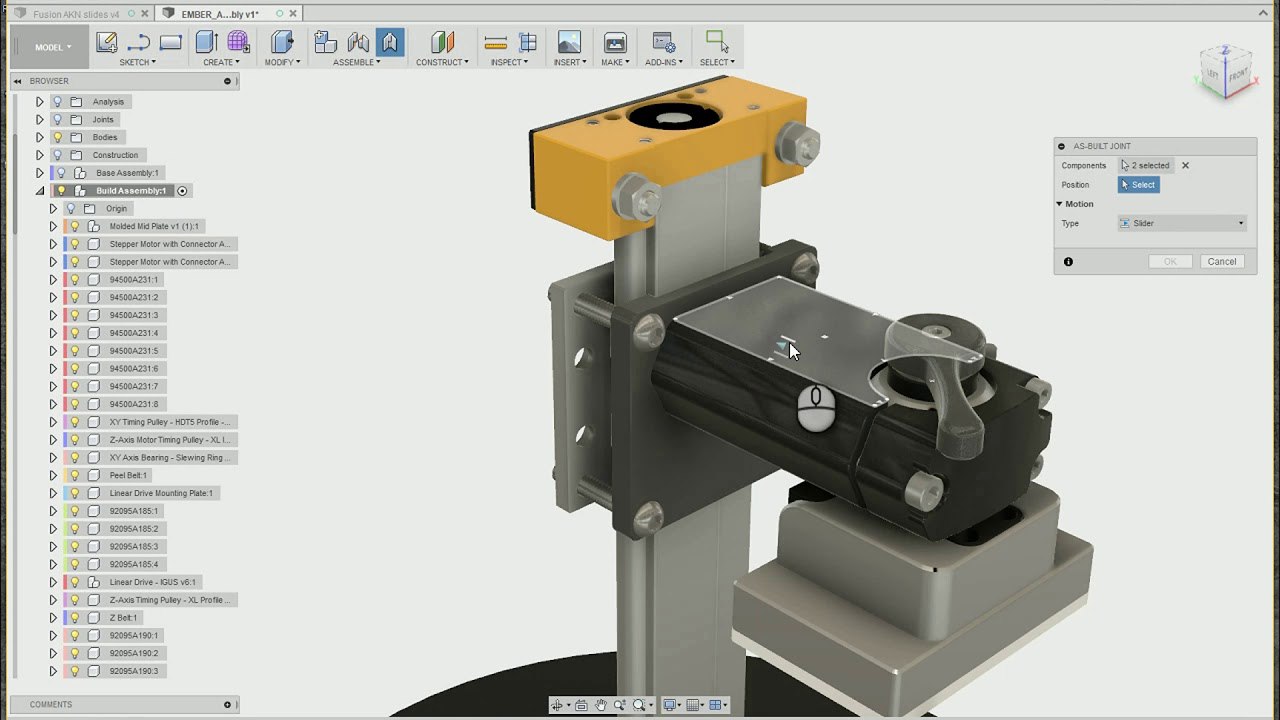Open the joint motion Type dropdown
The width and height of the screenshot is (1280, 720).
point(1182,223)
